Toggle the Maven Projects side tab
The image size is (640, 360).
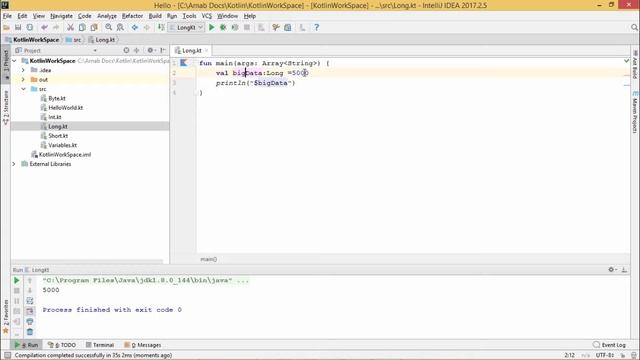[635, 112]
